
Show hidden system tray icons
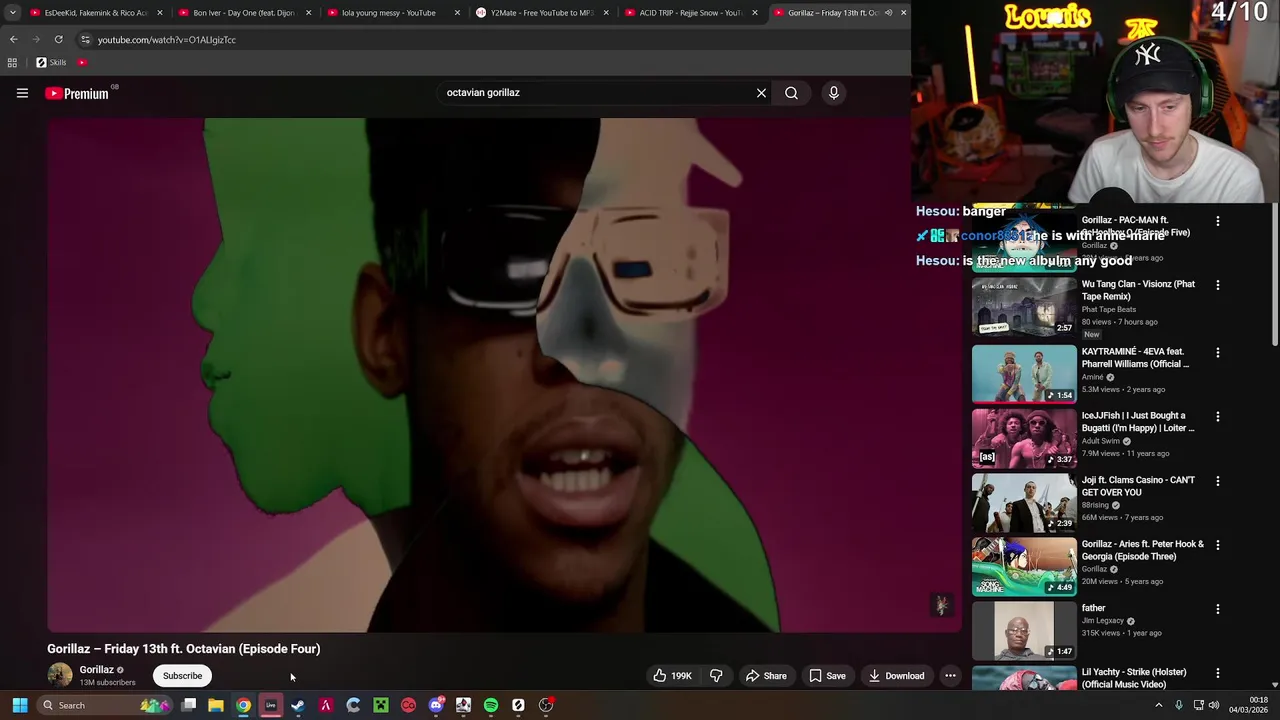pyautogui.click(x=1159, y=705)
